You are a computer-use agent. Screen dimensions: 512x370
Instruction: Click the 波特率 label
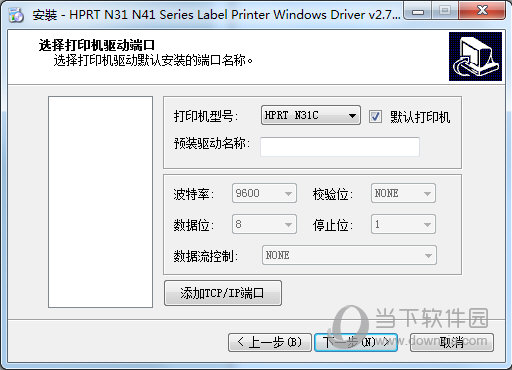click(x=194, y=194)
